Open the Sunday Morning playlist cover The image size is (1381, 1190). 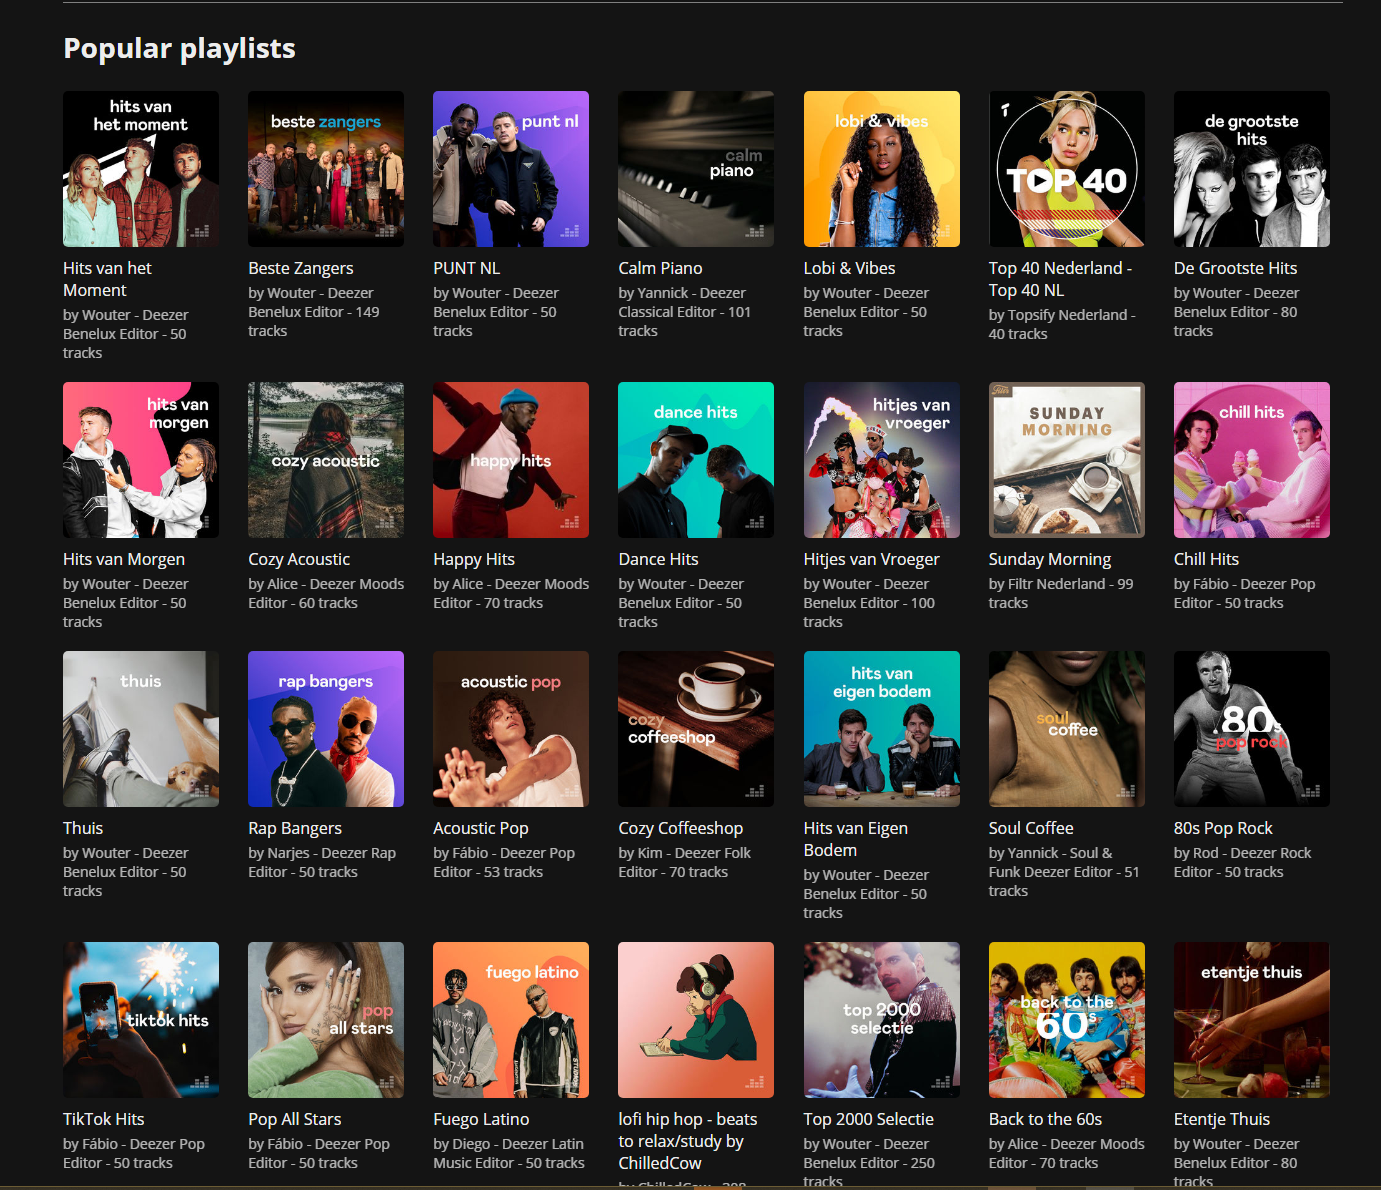point(1066,460)
